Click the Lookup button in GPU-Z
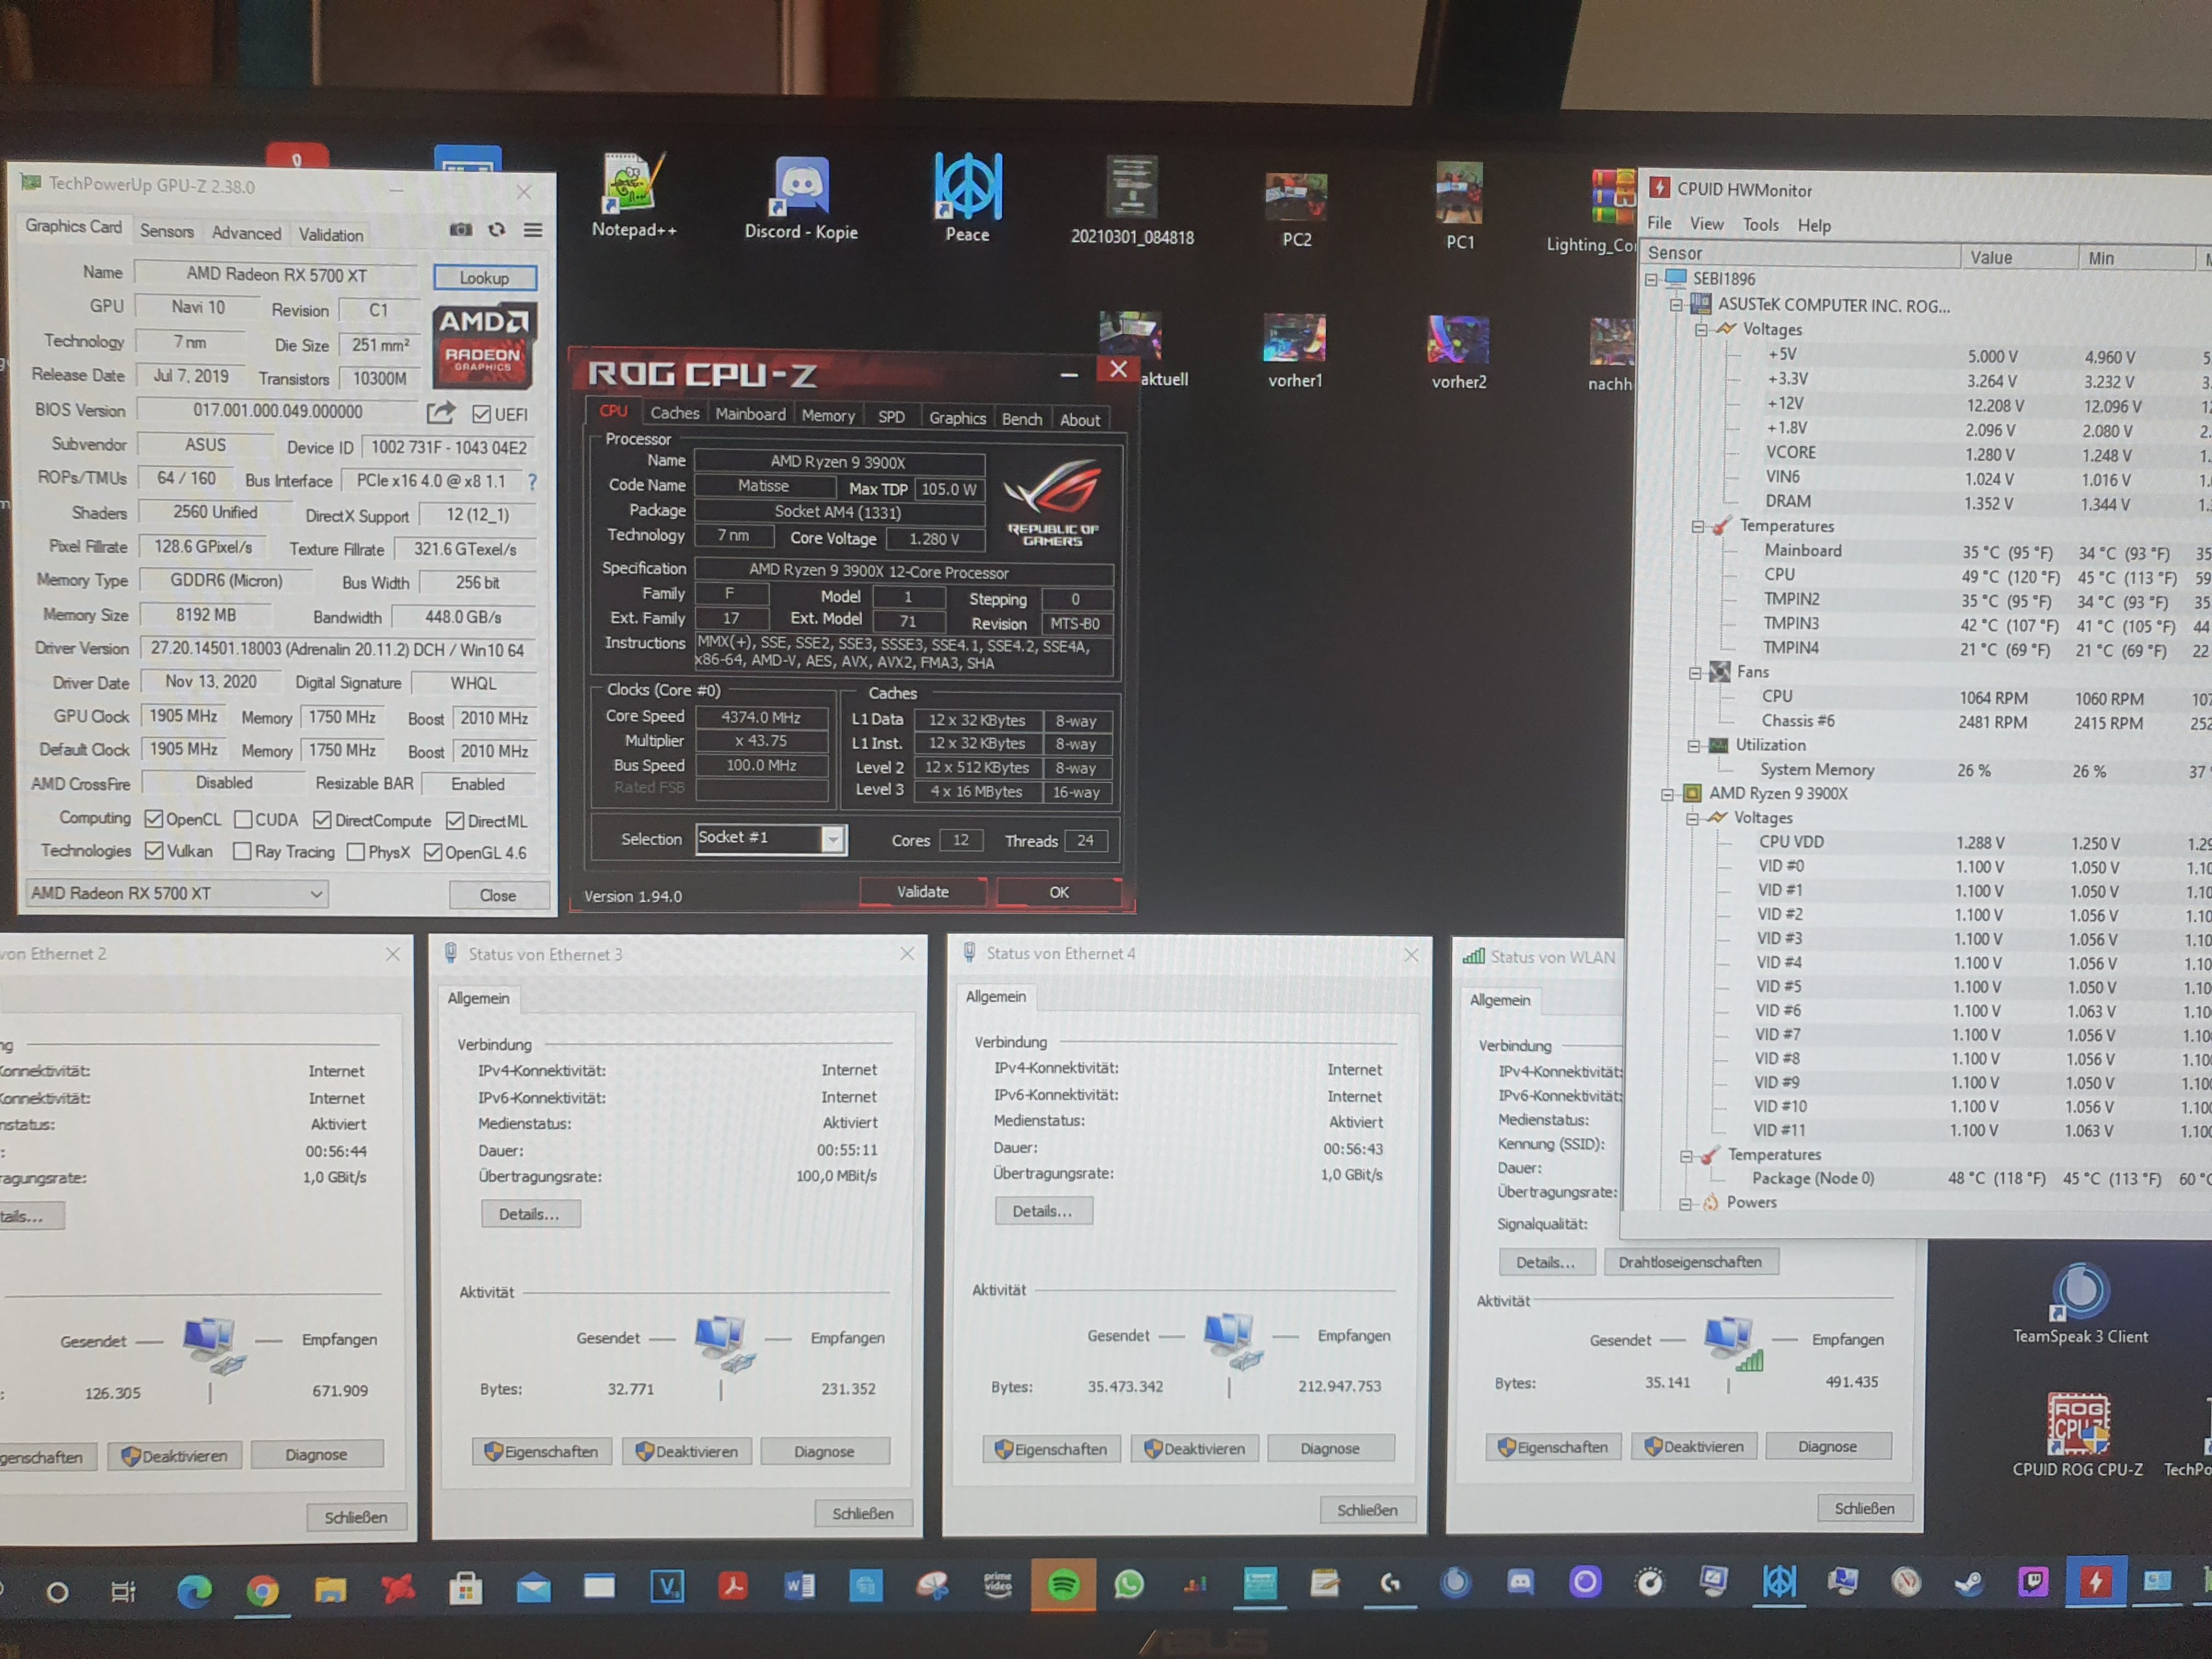 tap(485, 278)
